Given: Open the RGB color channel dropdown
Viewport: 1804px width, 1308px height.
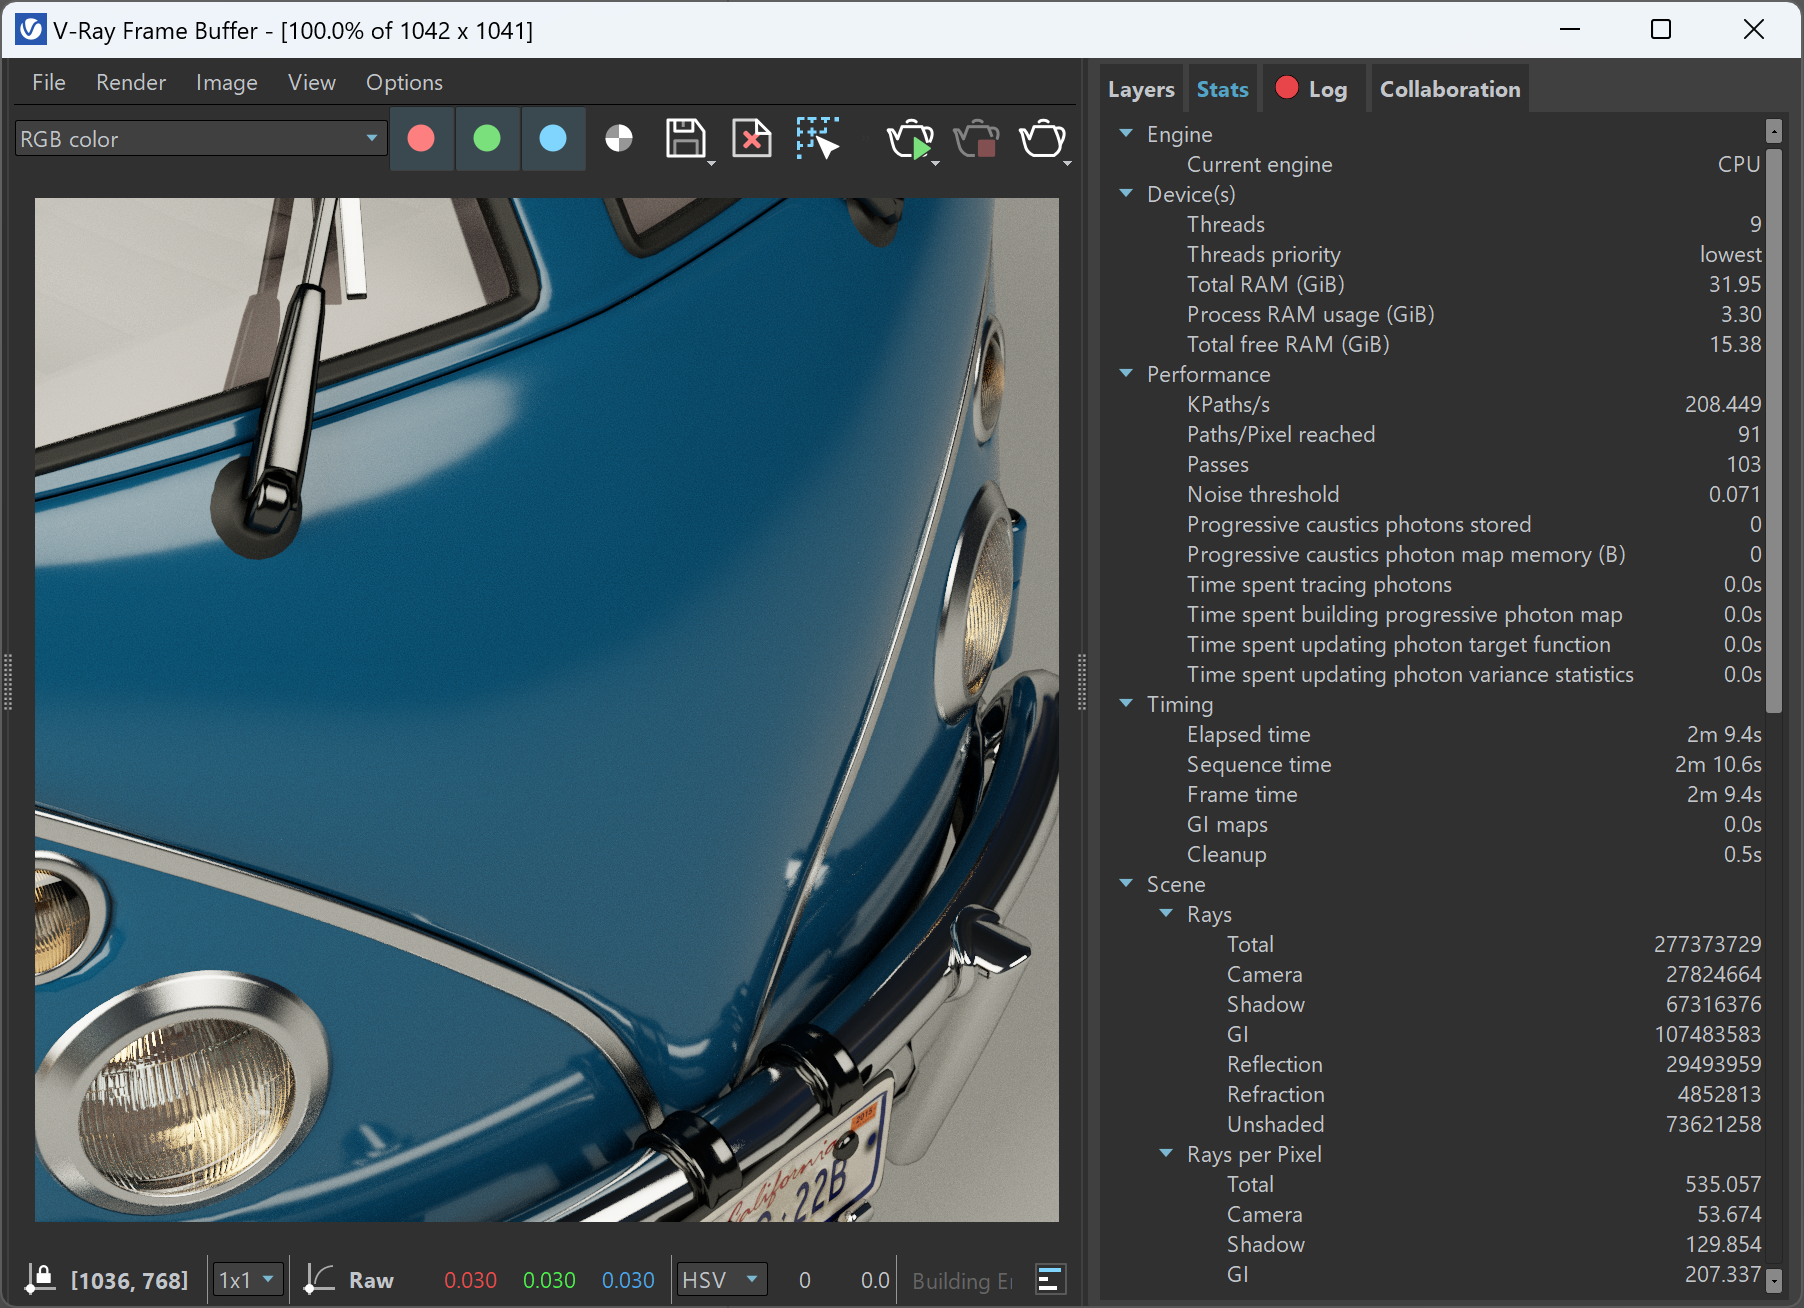Looking at the screenshot, I should (200, 139).
